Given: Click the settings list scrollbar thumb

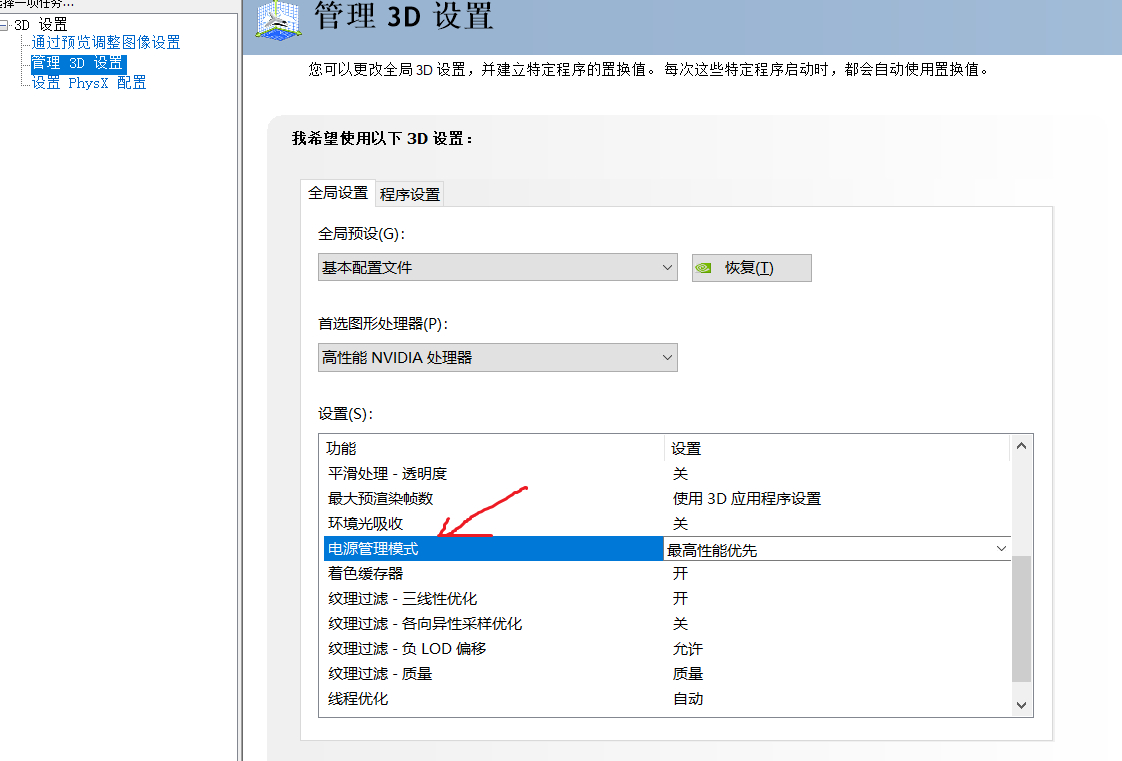Looking at the screenshot, I should [1021, 619].
